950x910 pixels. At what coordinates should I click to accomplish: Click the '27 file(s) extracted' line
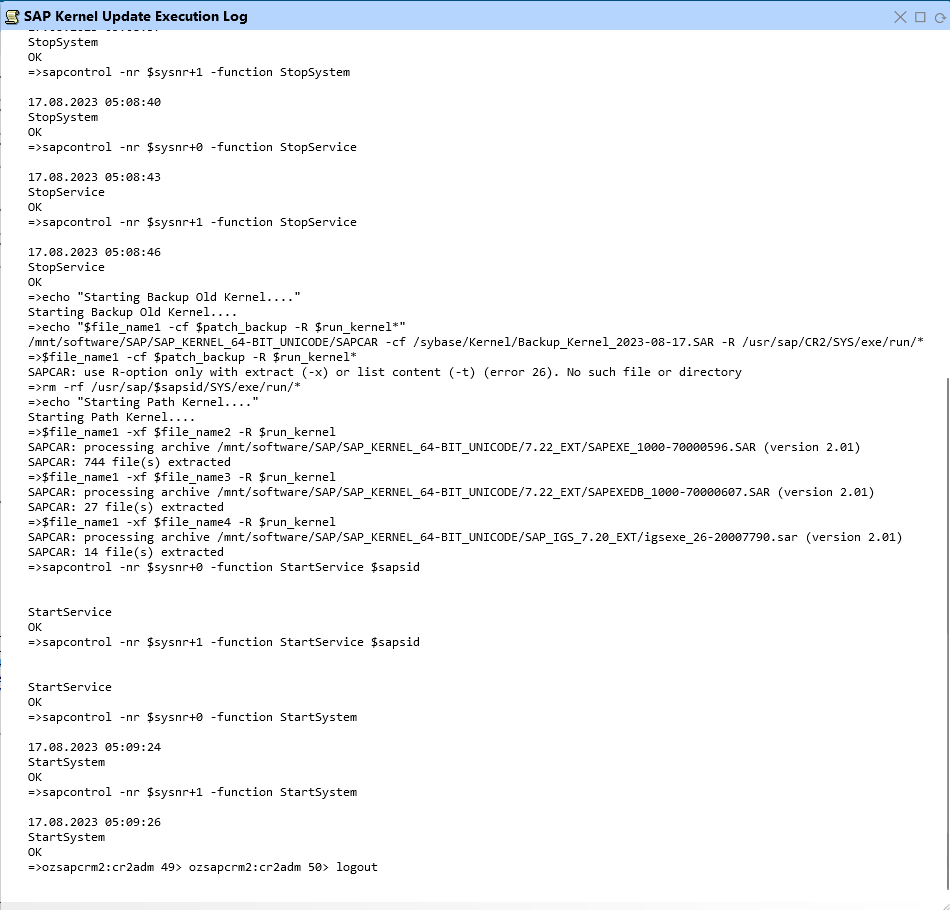click(x=125, y=507)
